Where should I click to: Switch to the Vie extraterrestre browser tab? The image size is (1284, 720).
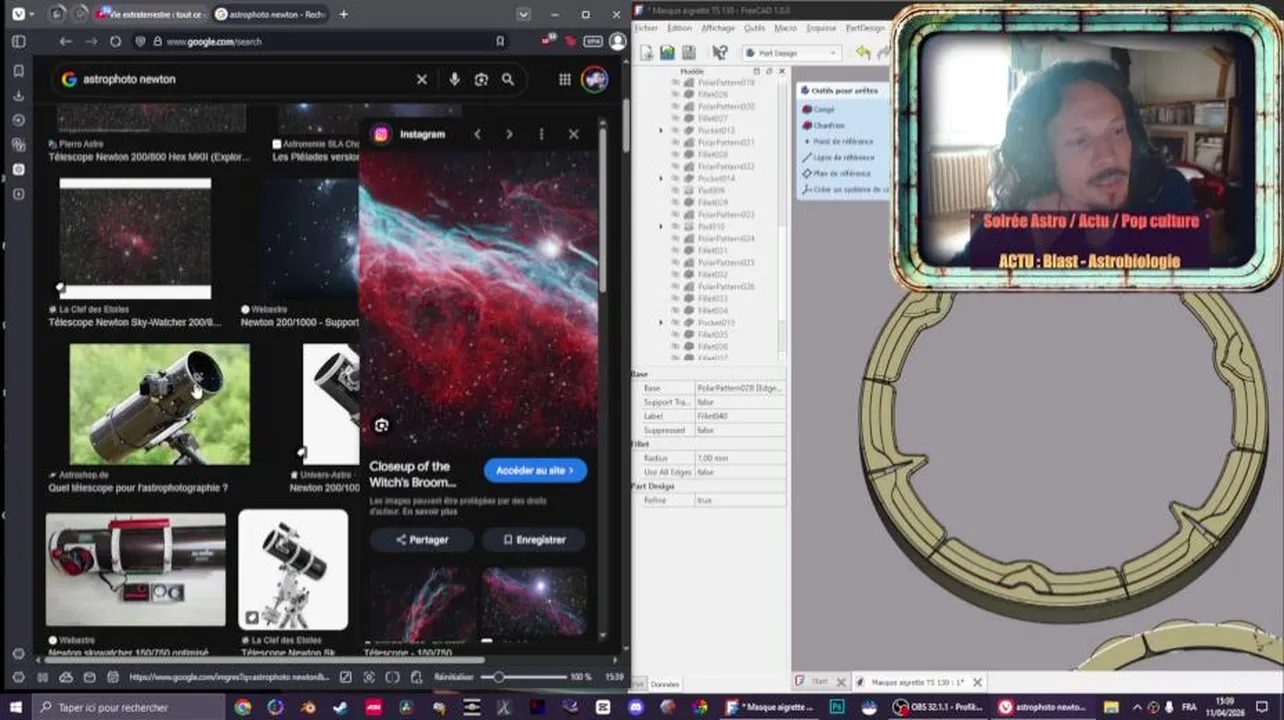click(x=151, y=14)
